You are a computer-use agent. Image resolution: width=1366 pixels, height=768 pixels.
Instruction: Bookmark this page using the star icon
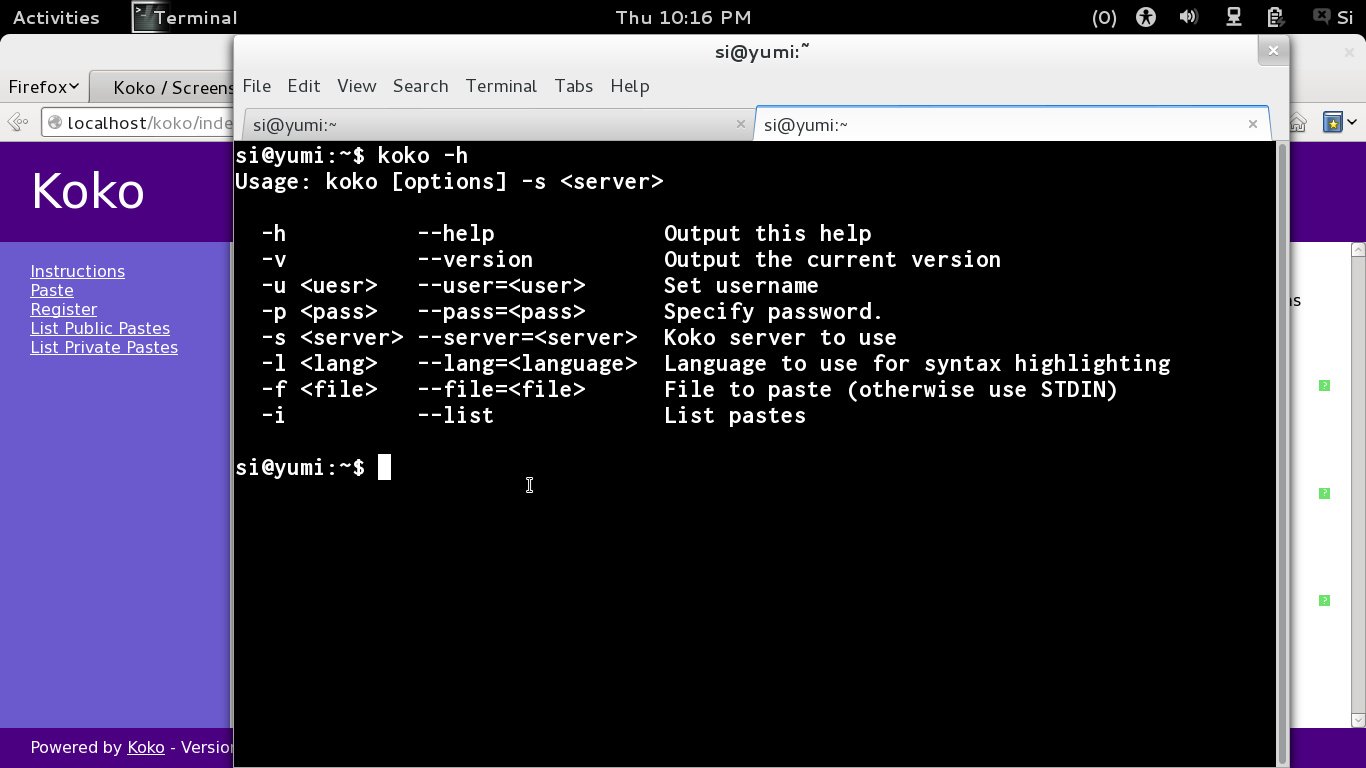1333,121
